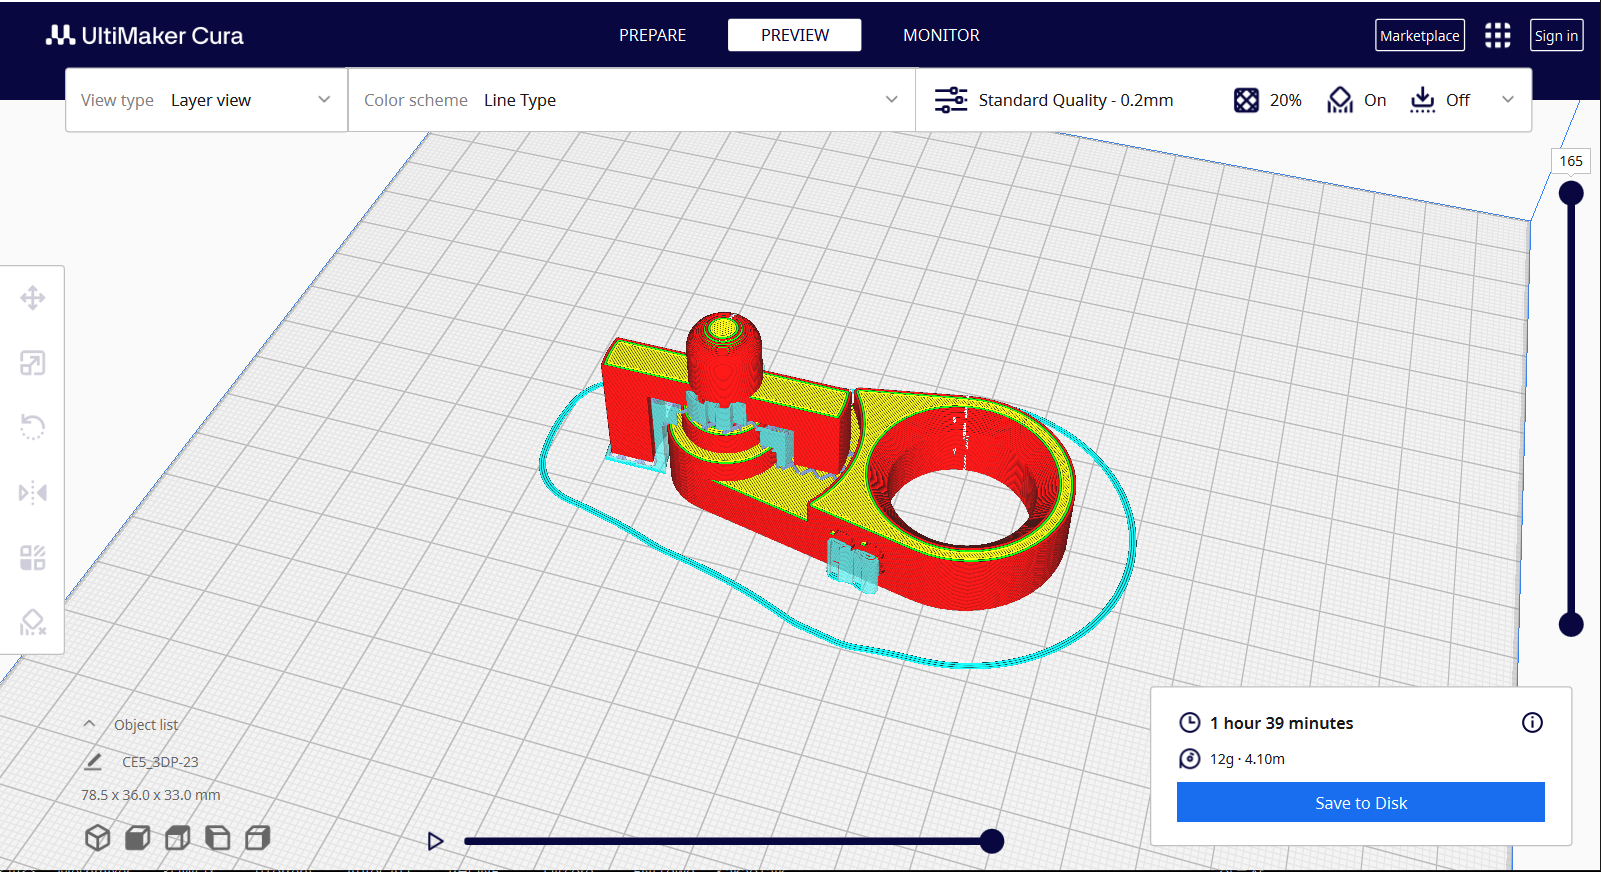Click Standard Quality - 0.2mm profile text

coord(1076,100)
